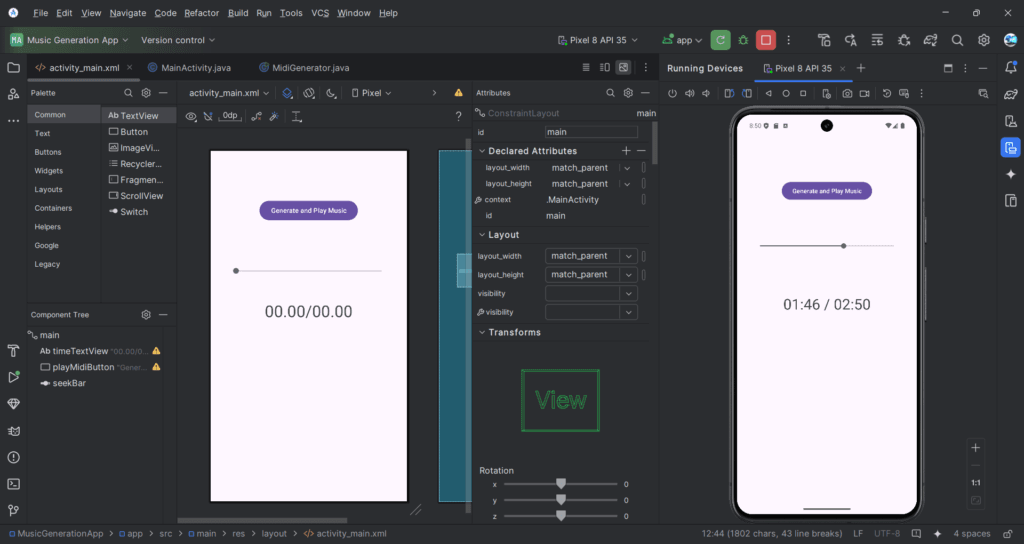This screenshot has width=1024, height=544.
Task: Open the Terminal tool window
Action: click(x=13, y=484)
